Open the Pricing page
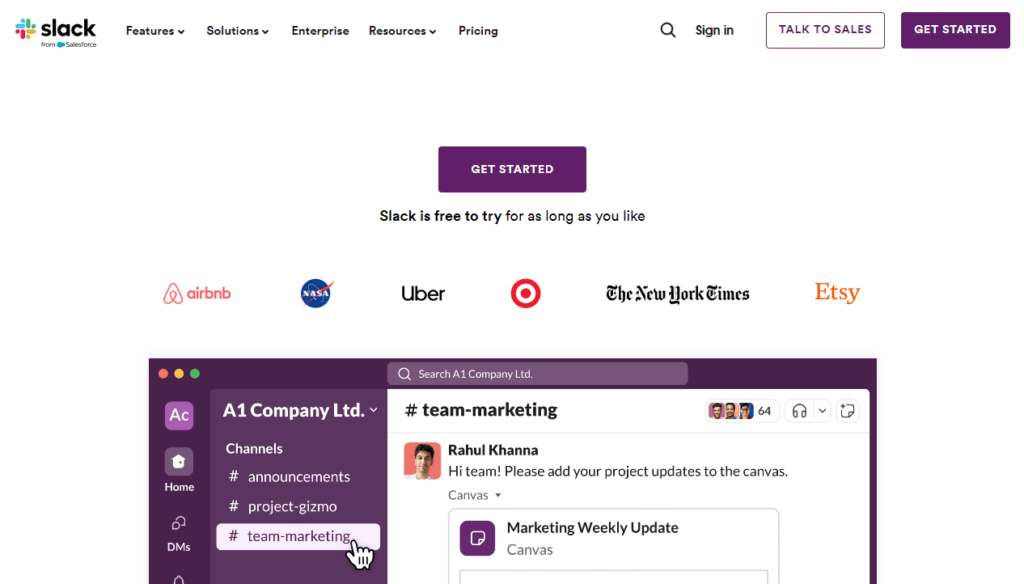 [x=477, y=31]
